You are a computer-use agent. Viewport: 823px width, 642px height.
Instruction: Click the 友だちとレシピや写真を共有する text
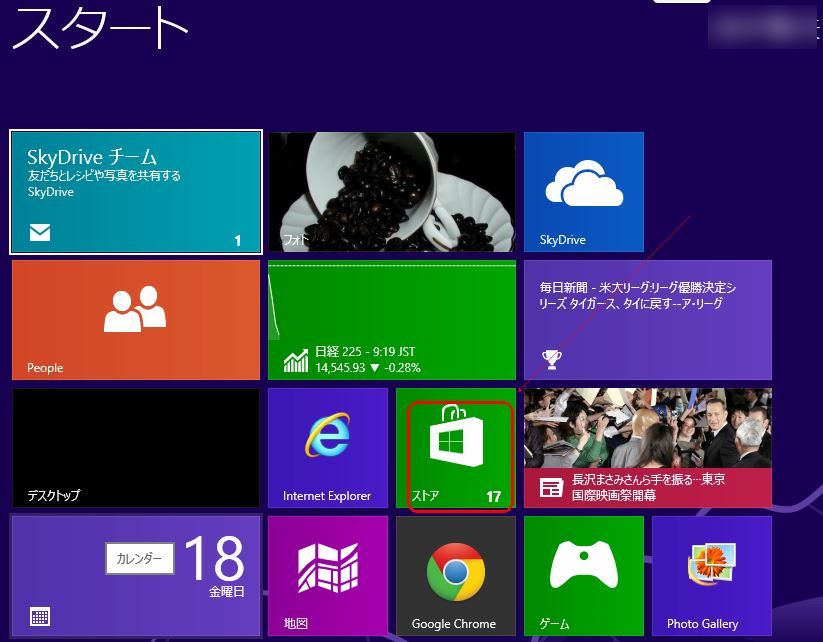[x=104, y=175]
